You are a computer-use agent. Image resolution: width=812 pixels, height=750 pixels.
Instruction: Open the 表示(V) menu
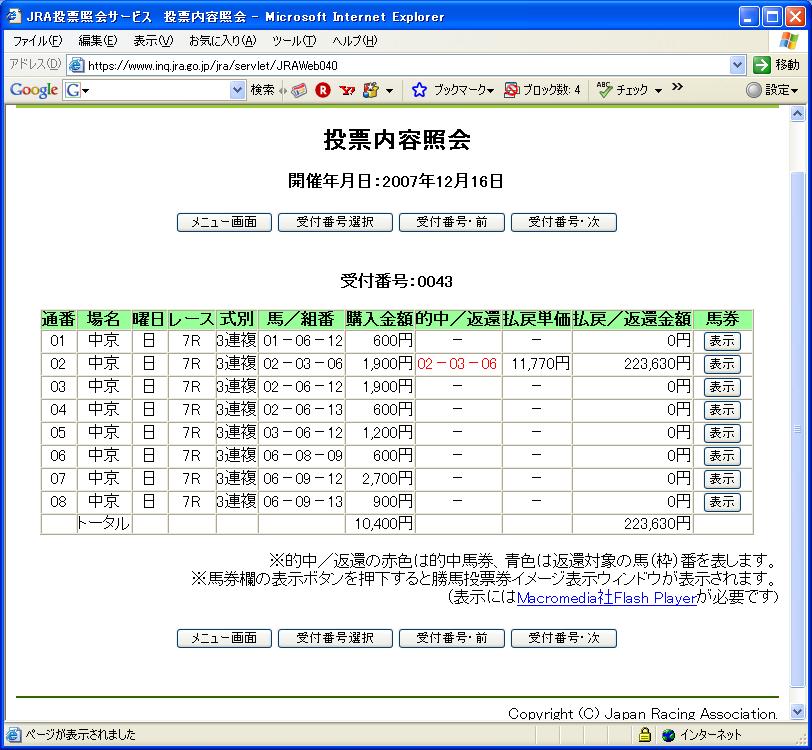click(153, 41)
